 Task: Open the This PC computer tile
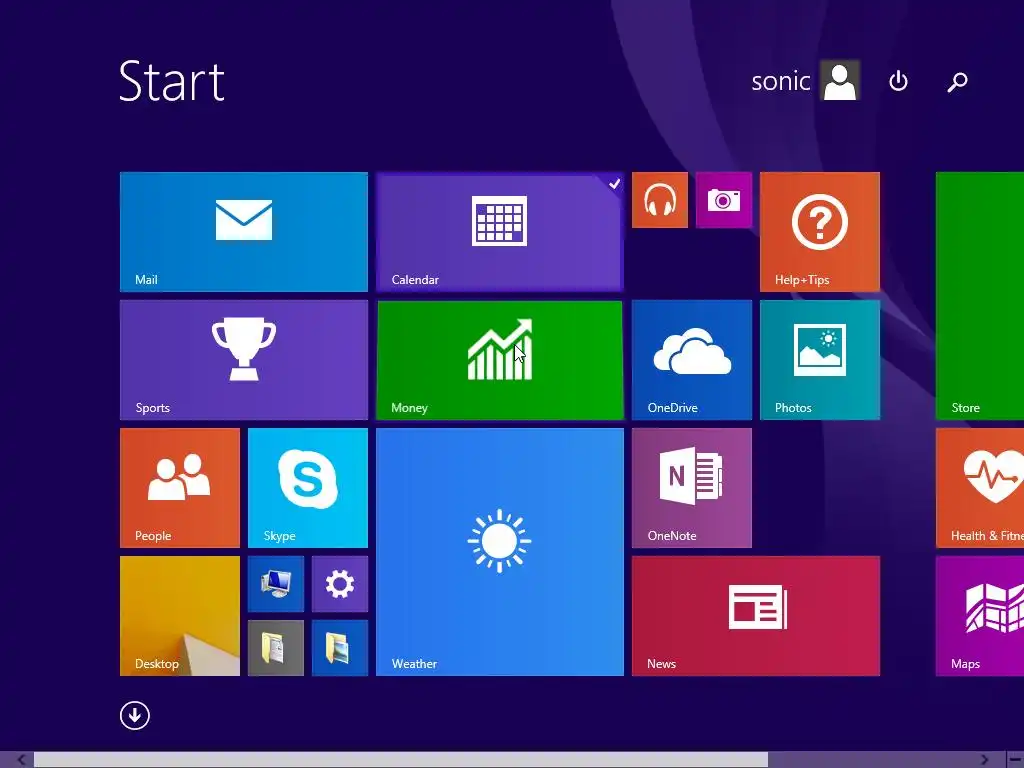(276, 584)
